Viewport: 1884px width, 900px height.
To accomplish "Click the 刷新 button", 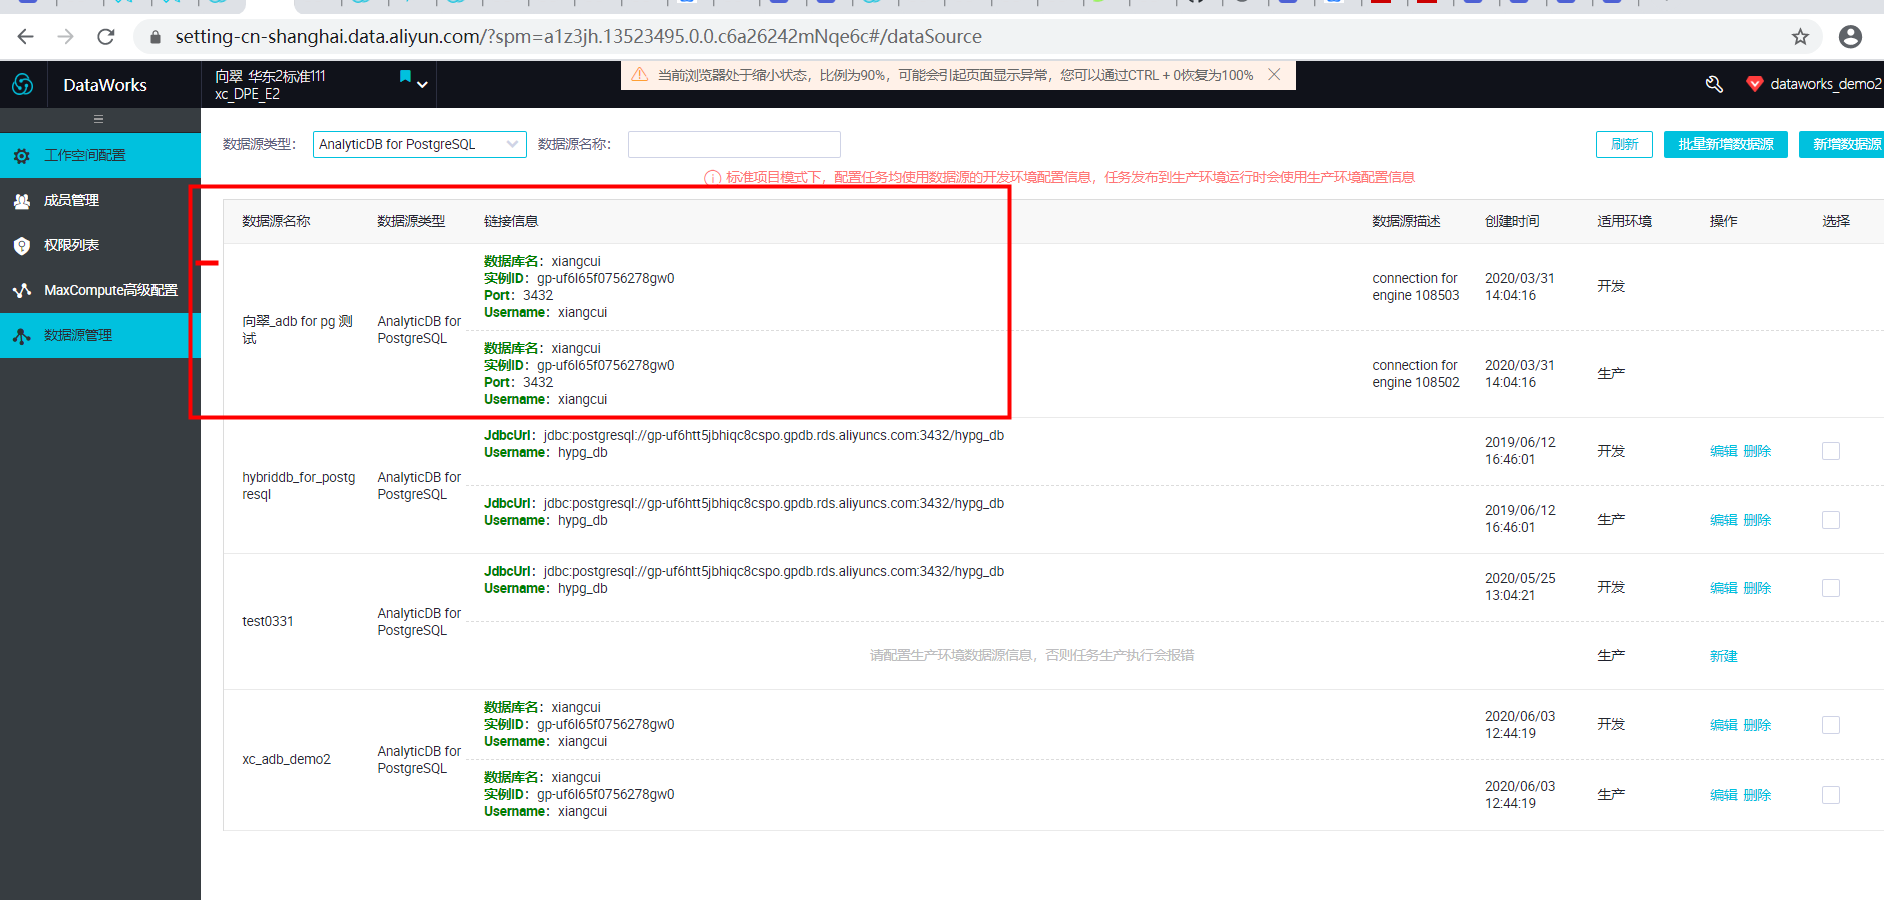I will click(x=1624, y=144).
